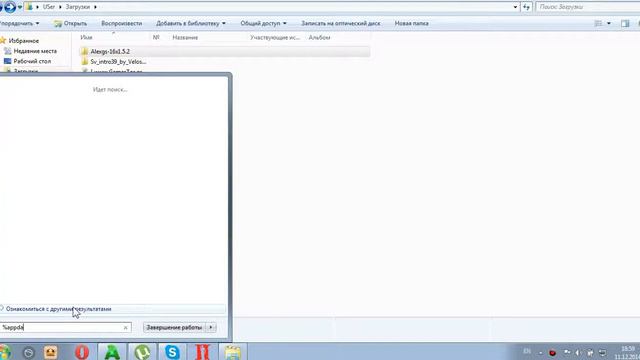Sort by the № column header
Viewport: 640px width, 360px height.
click(x=156, y=37)
